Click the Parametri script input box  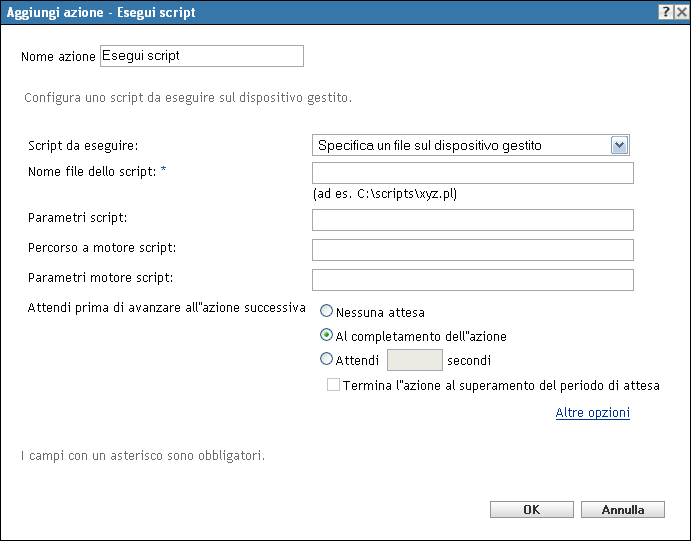(x=473, y=220)
